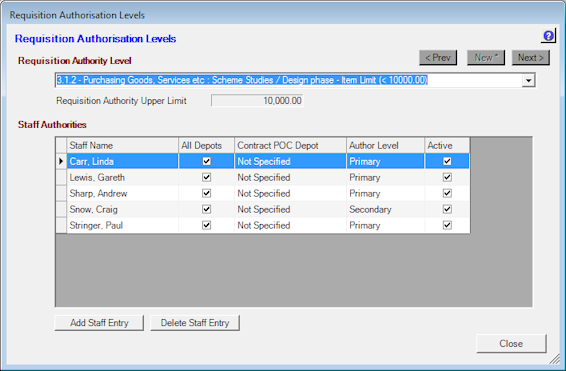
Task: Click Carr, Linda's Contract POC Depot cell
Action: point(290,161)
